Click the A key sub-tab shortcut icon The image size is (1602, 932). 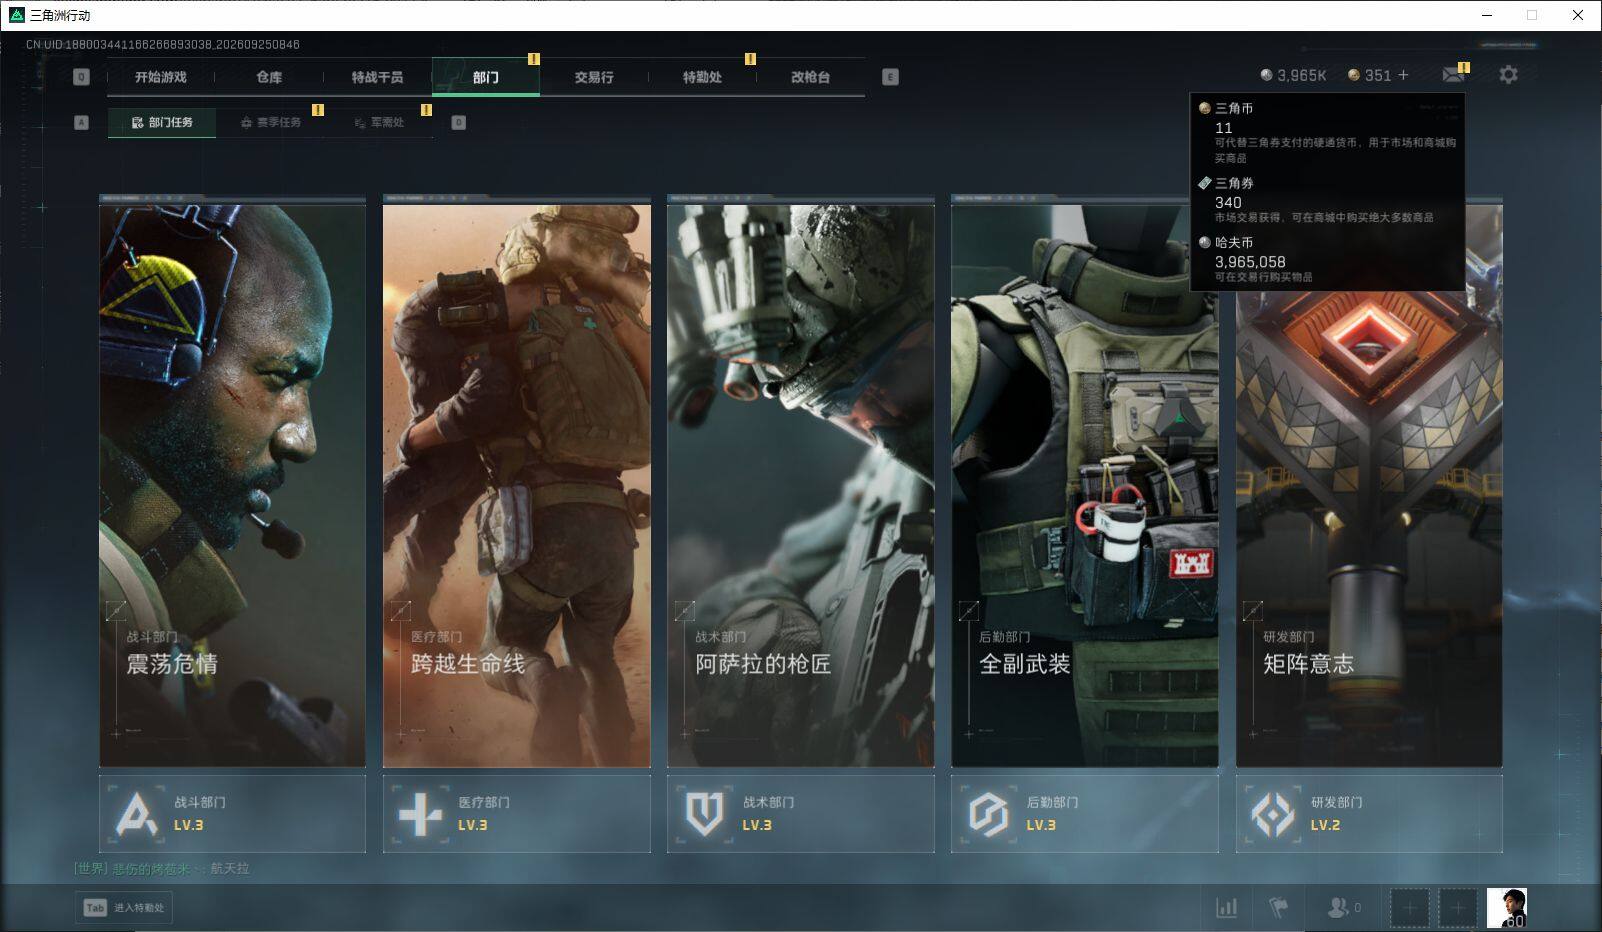pos(82,122)
